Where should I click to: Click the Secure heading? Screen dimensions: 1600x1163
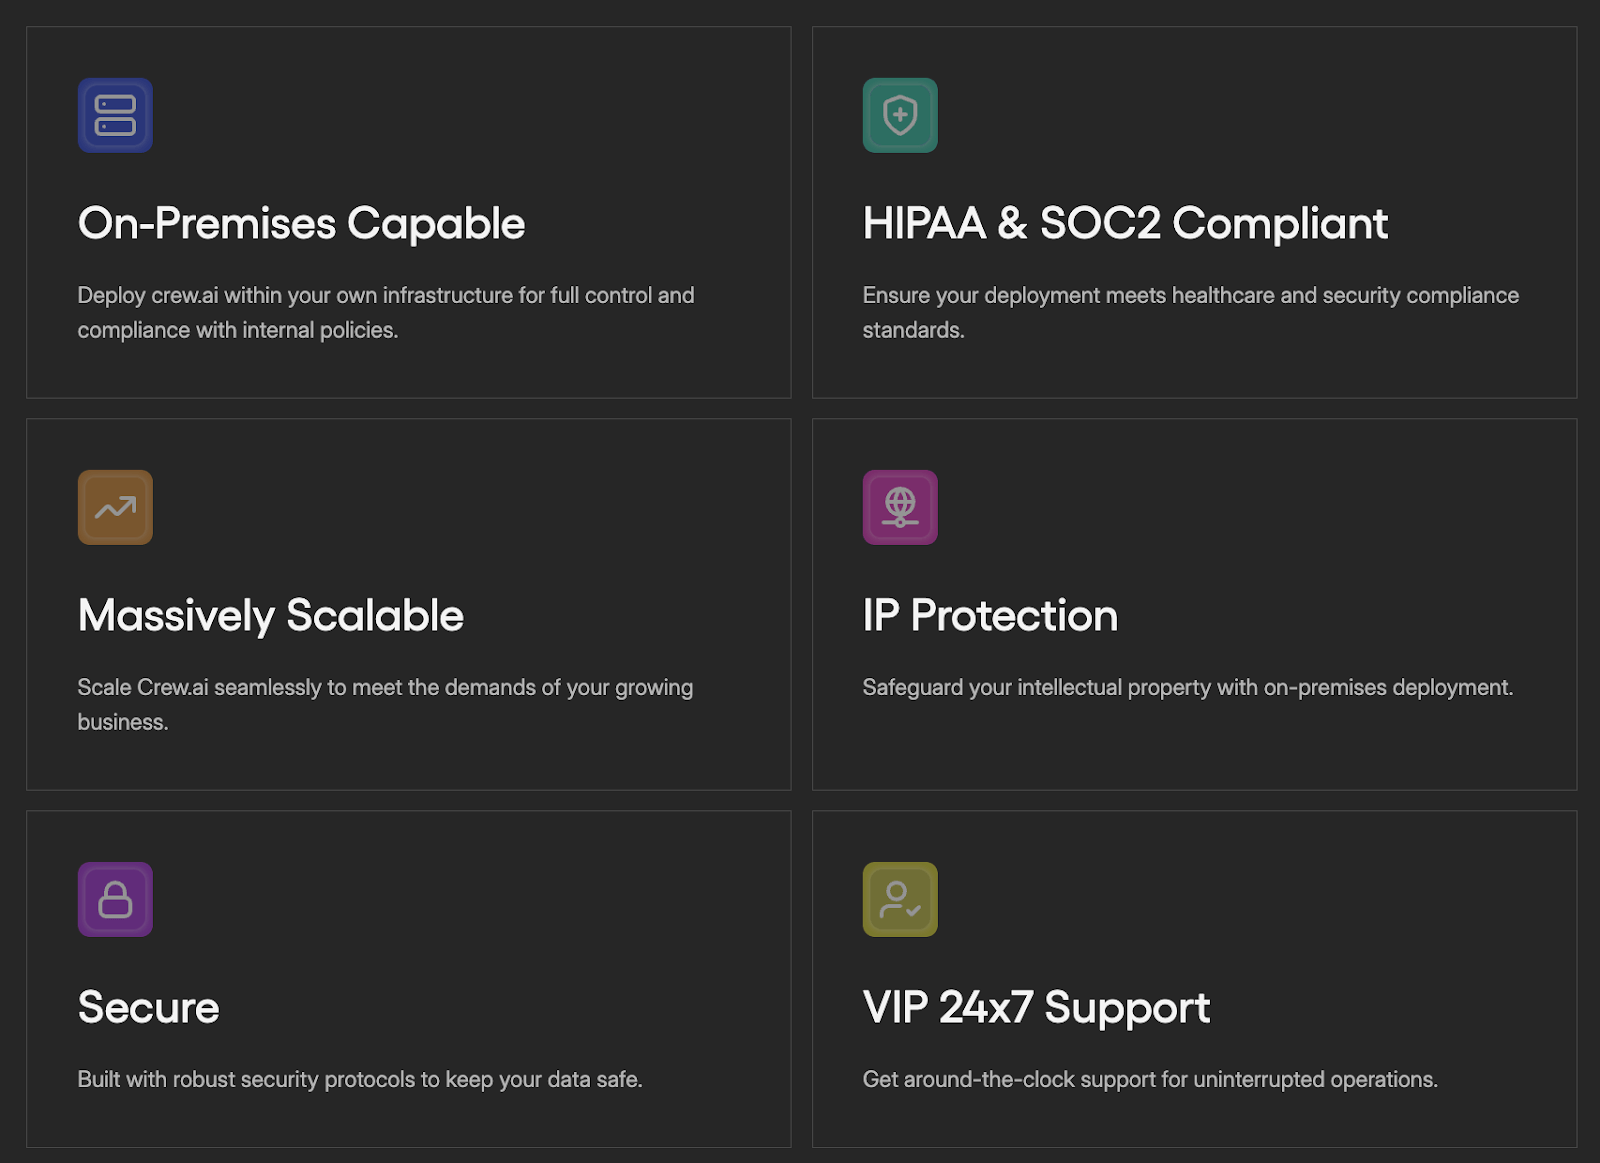point(148,1007)
